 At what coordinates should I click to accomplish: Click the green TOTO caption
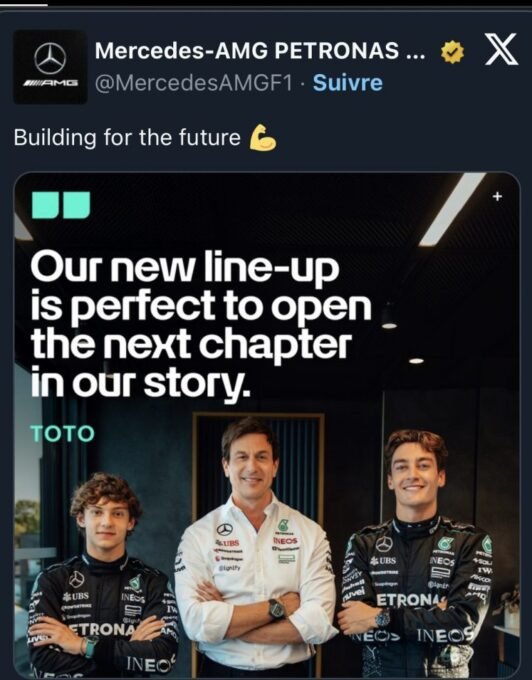pos(62,433)
